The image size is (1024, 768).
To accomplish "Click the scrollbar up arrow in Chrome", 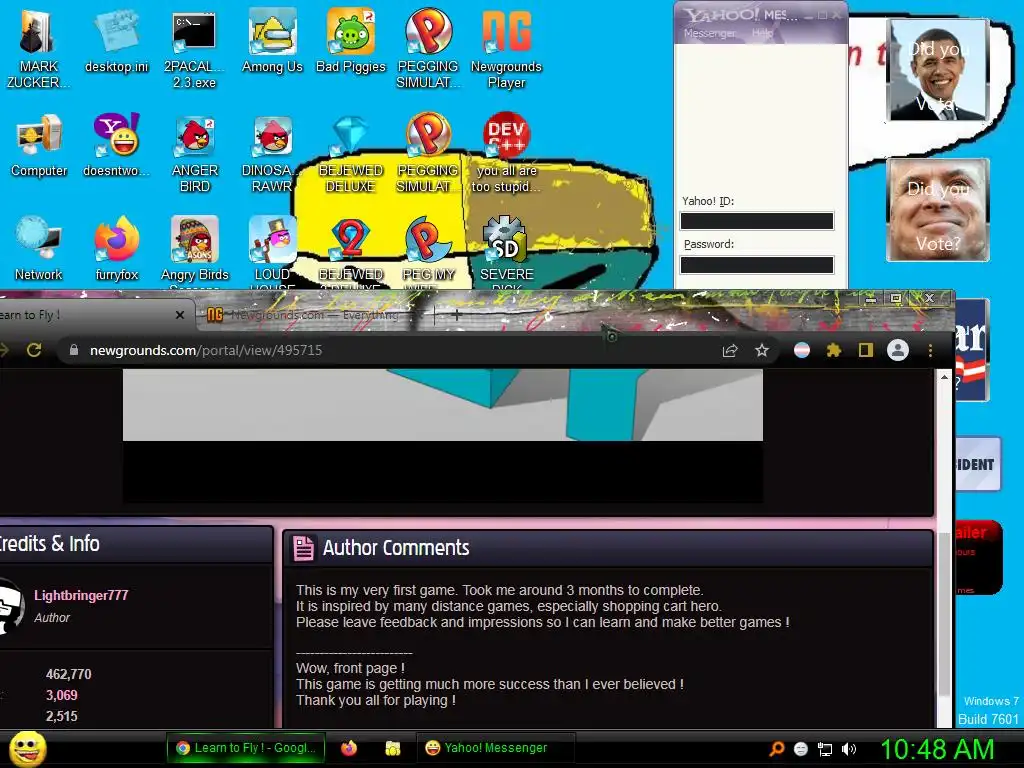I will coord(944,377).
